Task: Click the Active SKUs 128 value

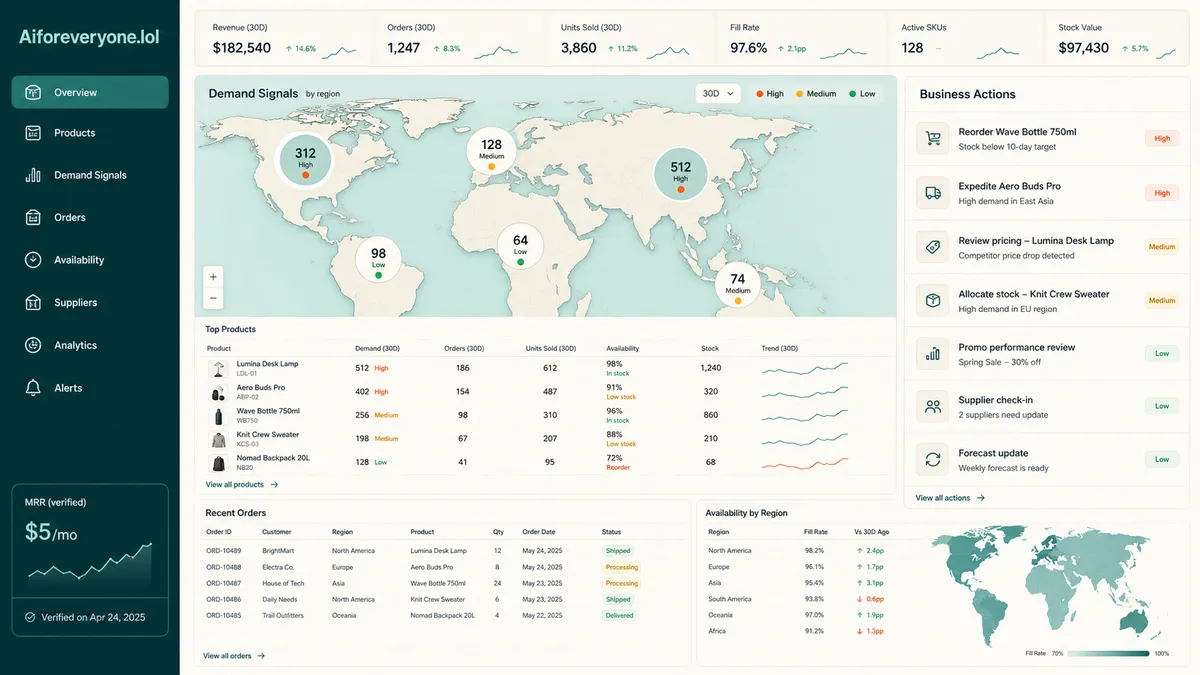Action: coord(912,48)
